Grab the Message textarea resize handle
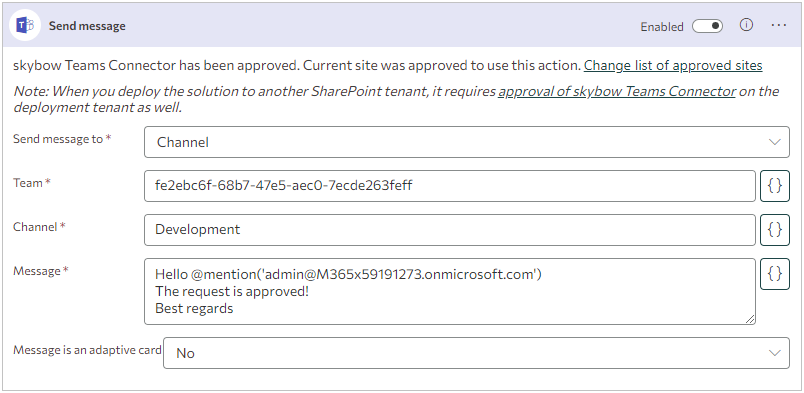This screenshot has height=393, width=804. tap(750, 319)
